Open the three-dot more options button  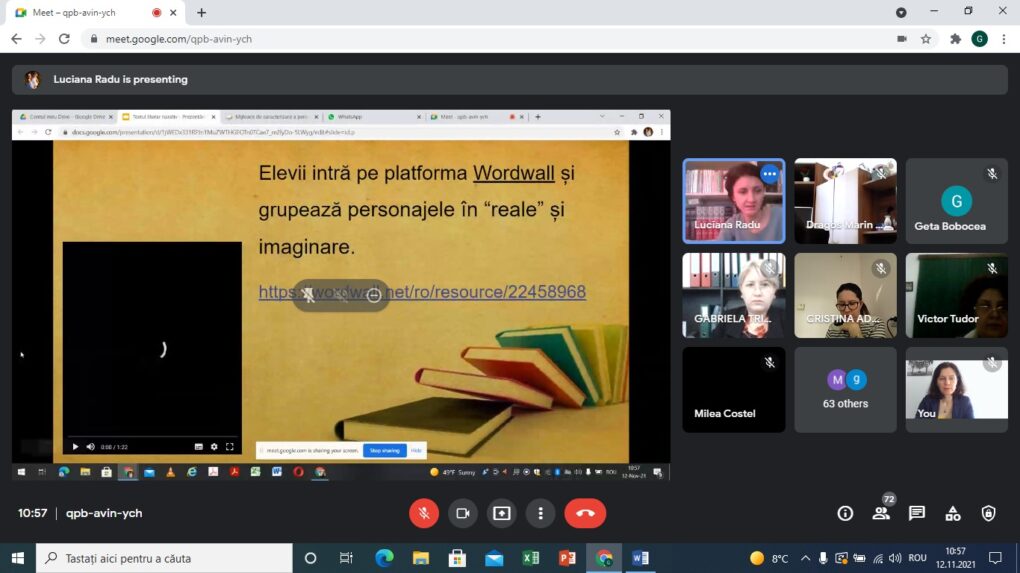(x=541, y=513)
